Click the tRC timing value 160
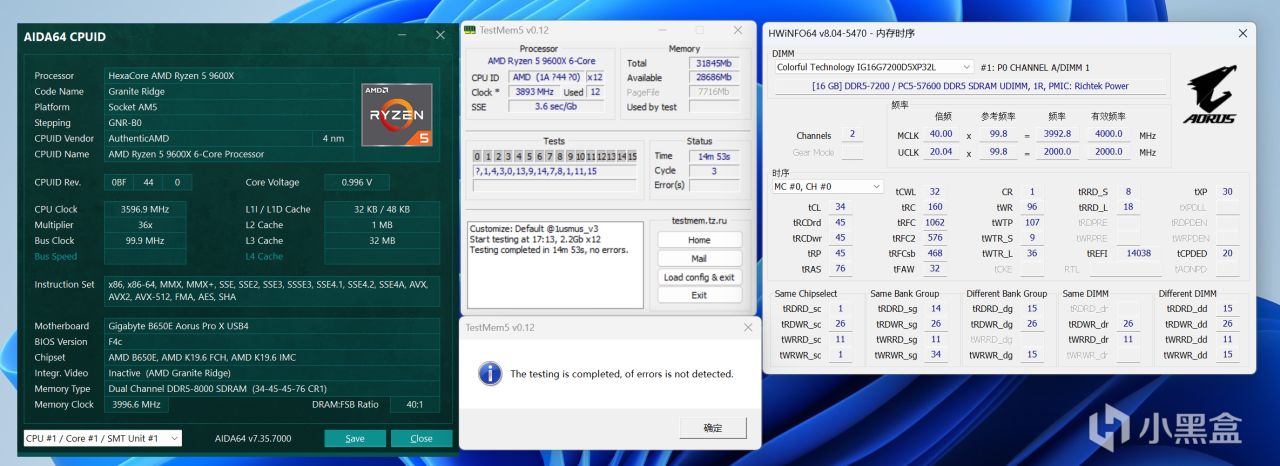Screen dimensions: 1280x466 click(x=935, y=207)
